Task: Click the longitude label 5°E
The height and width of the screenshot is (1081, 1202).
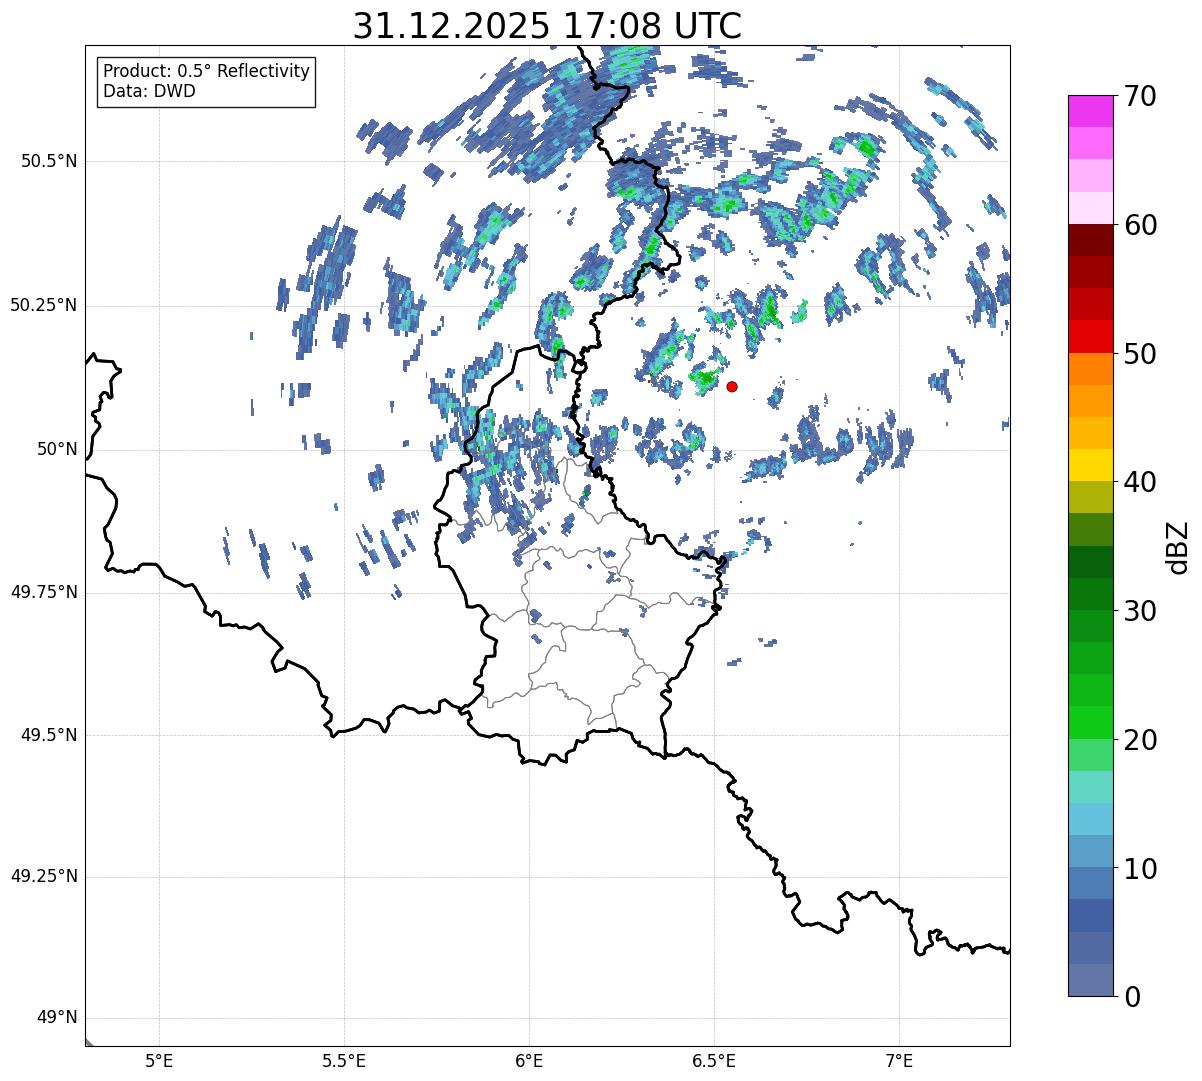Action: [x=159, y=1061]
